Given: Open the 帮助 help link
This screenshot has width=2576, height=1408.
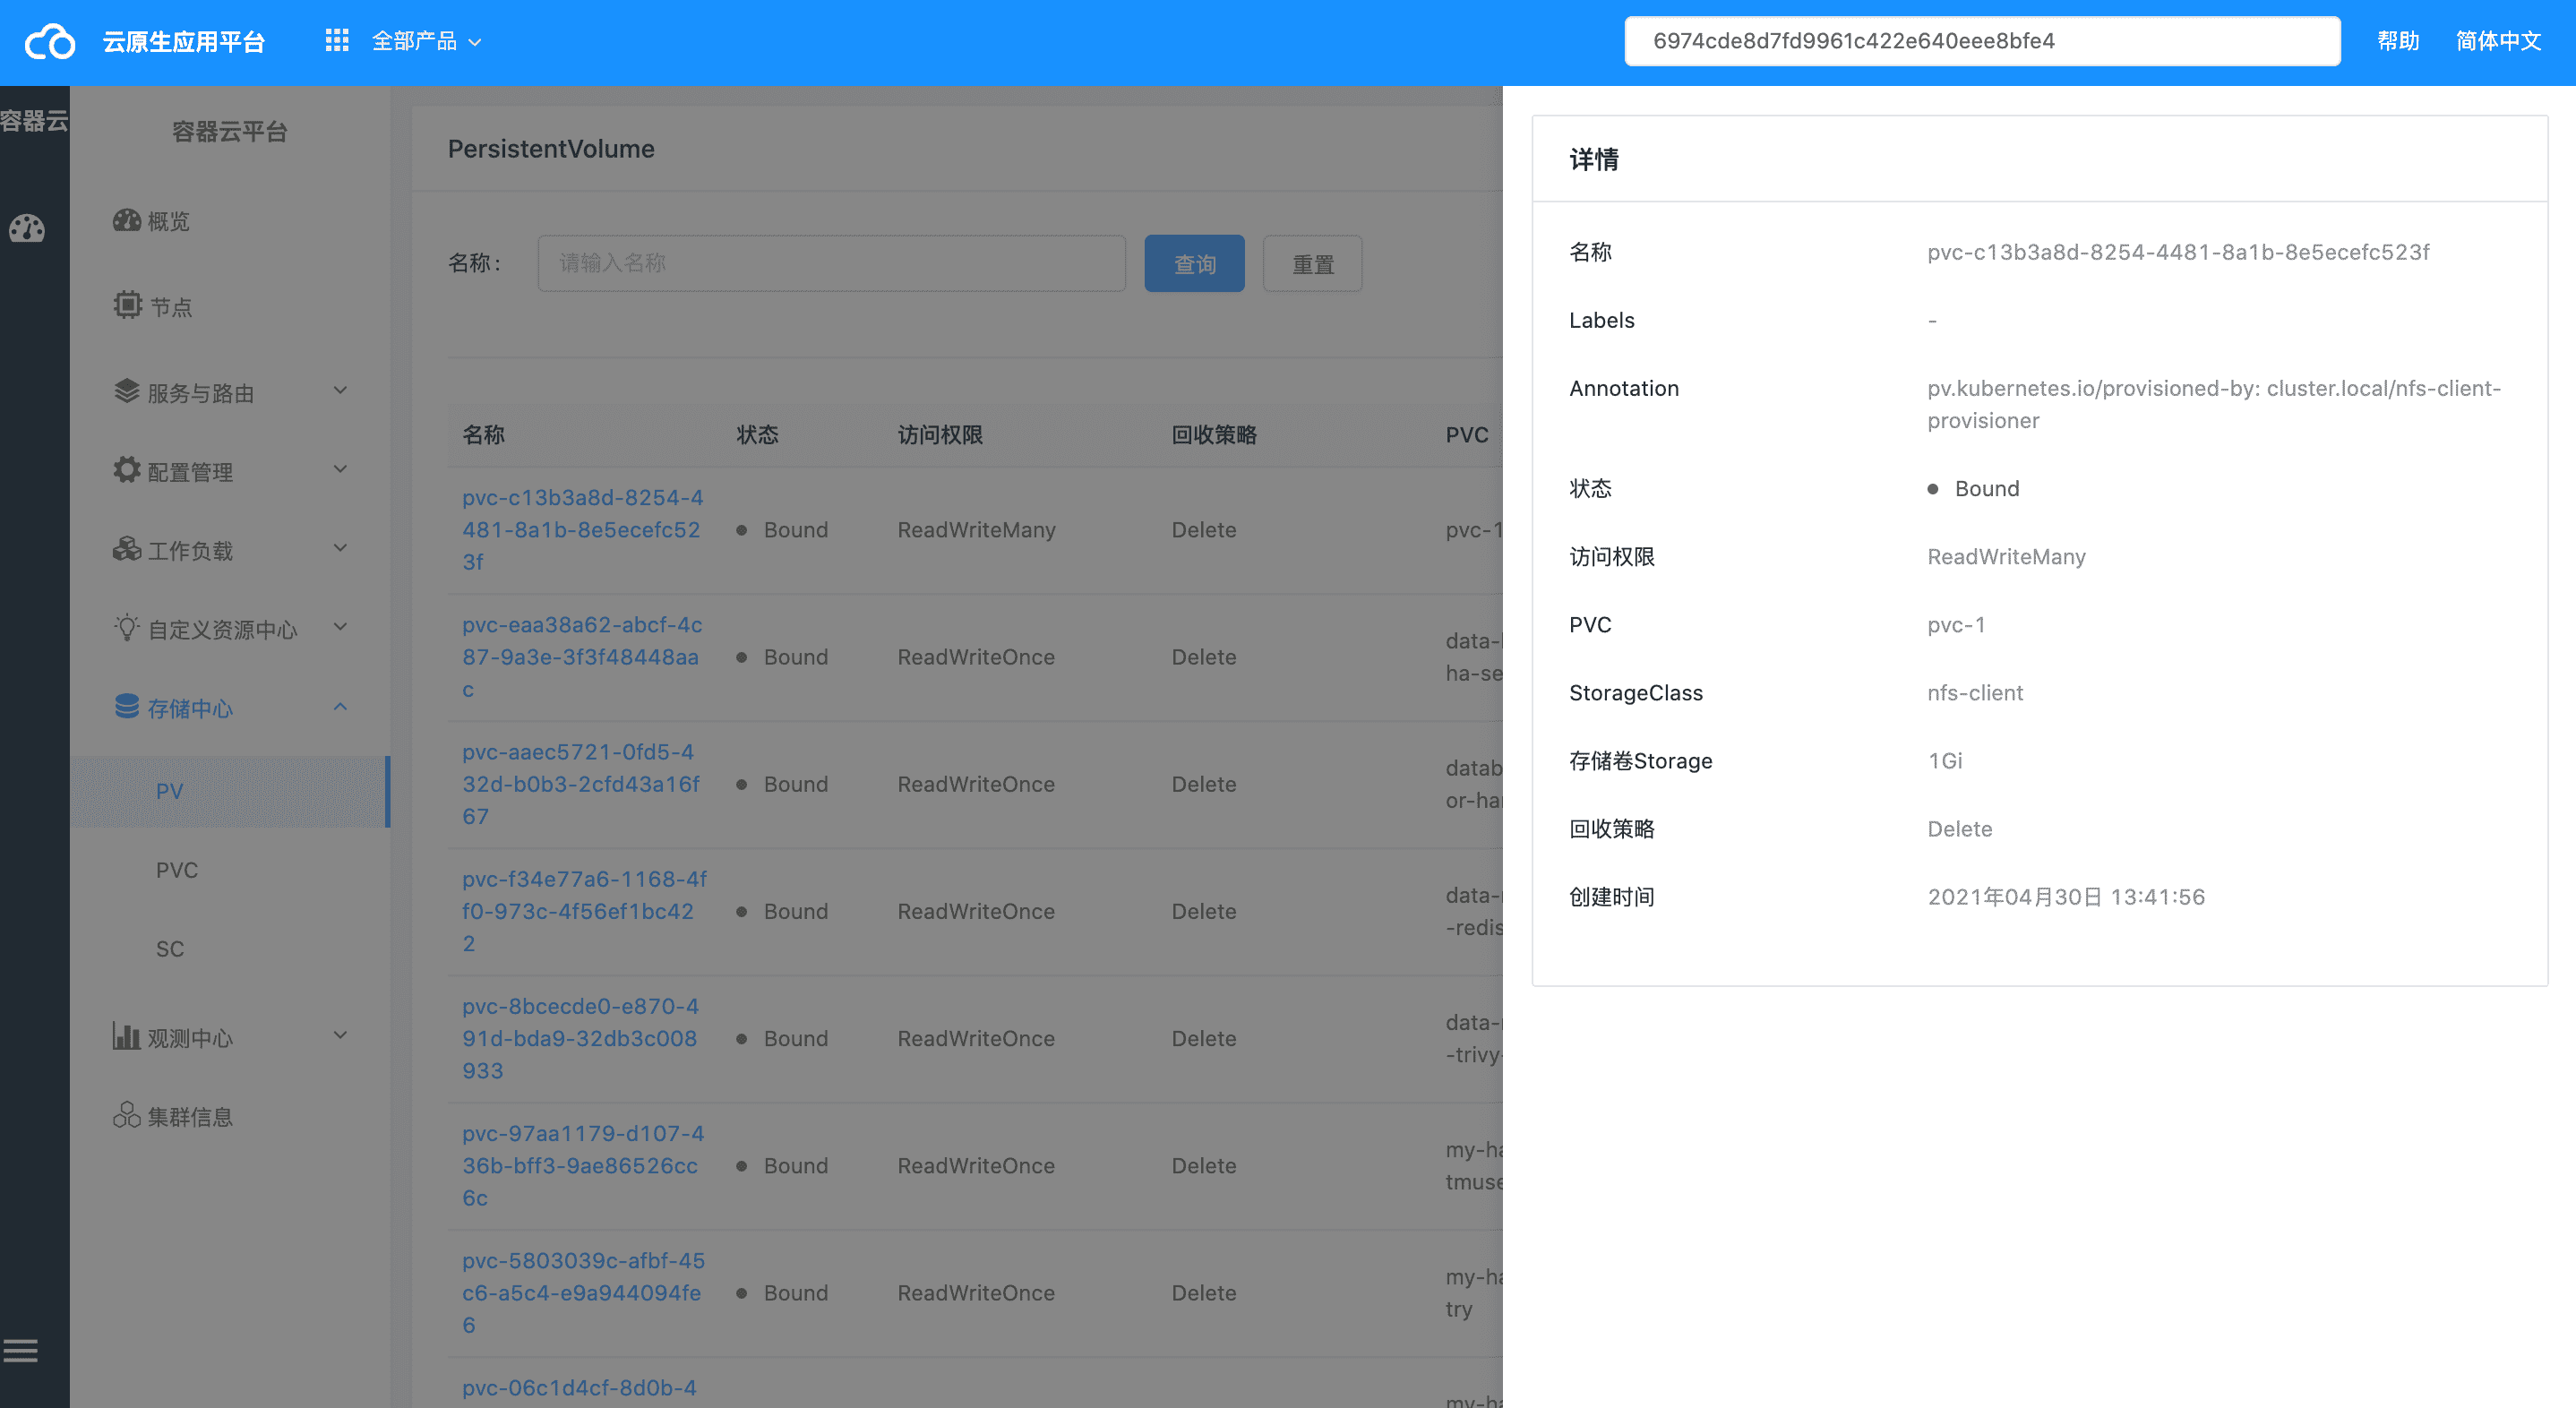Looking at the screenshot, I should tap(2397, 41).
